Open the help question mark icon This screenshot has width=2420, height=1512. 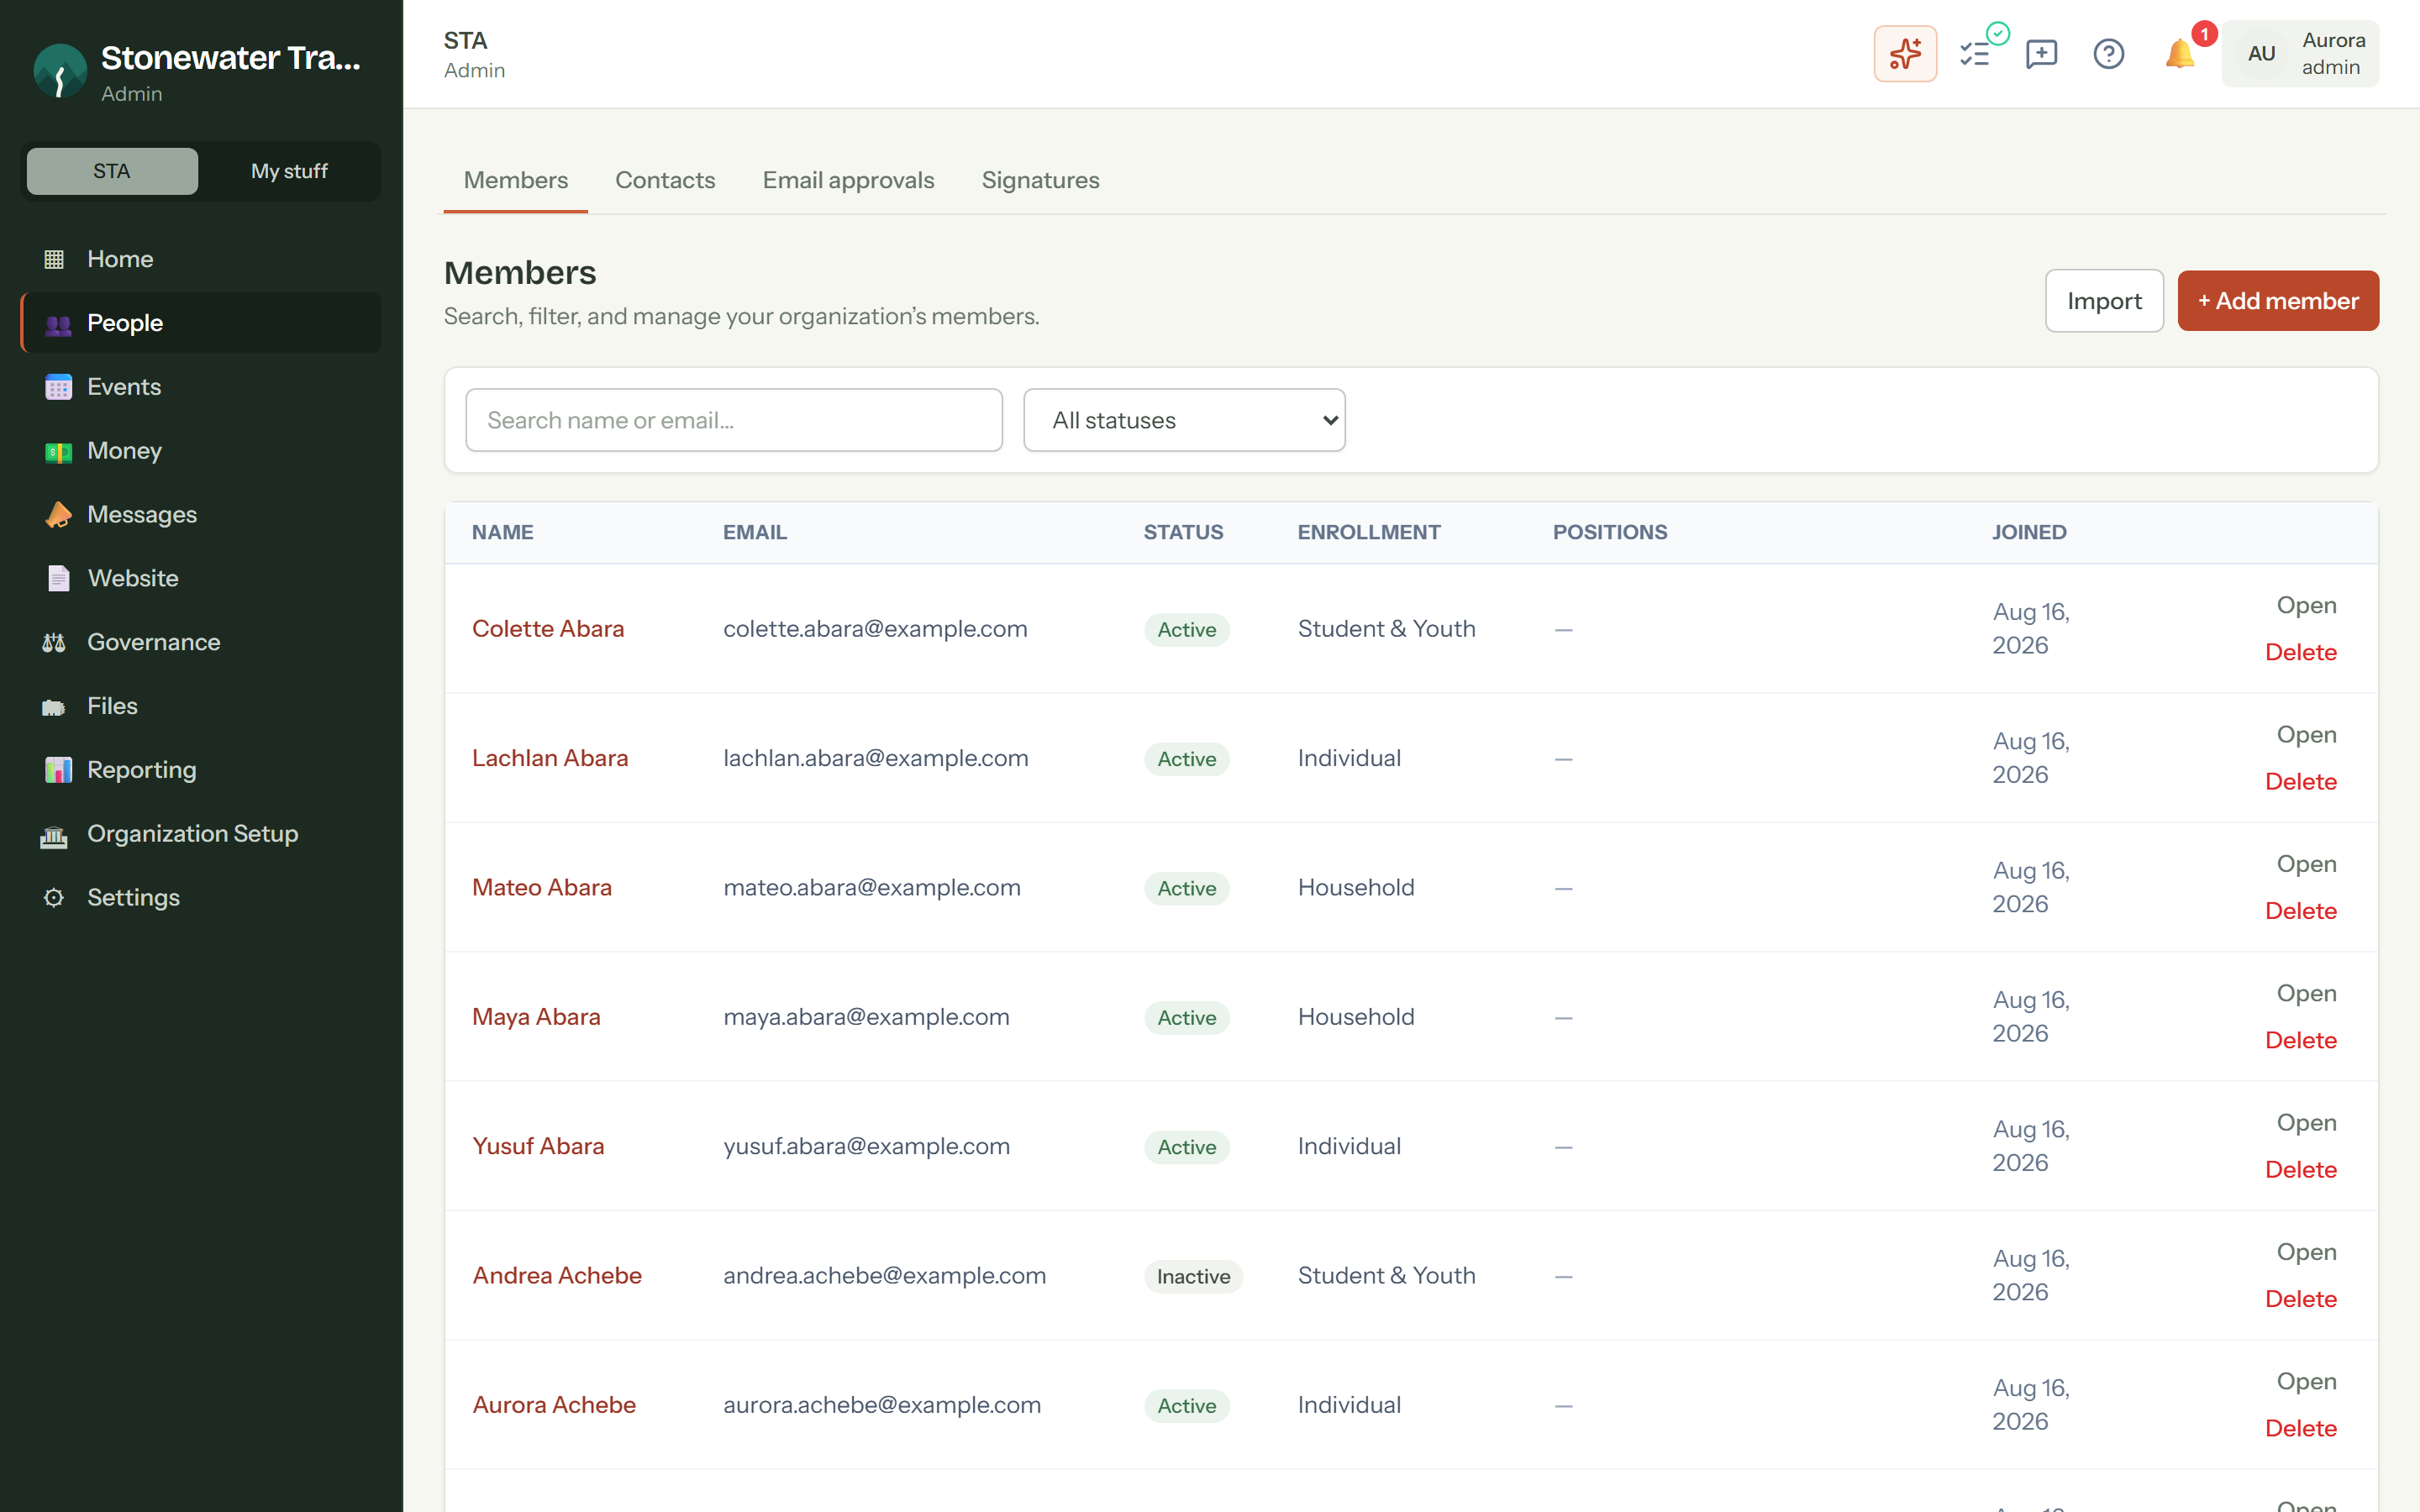coord(2109,54)
